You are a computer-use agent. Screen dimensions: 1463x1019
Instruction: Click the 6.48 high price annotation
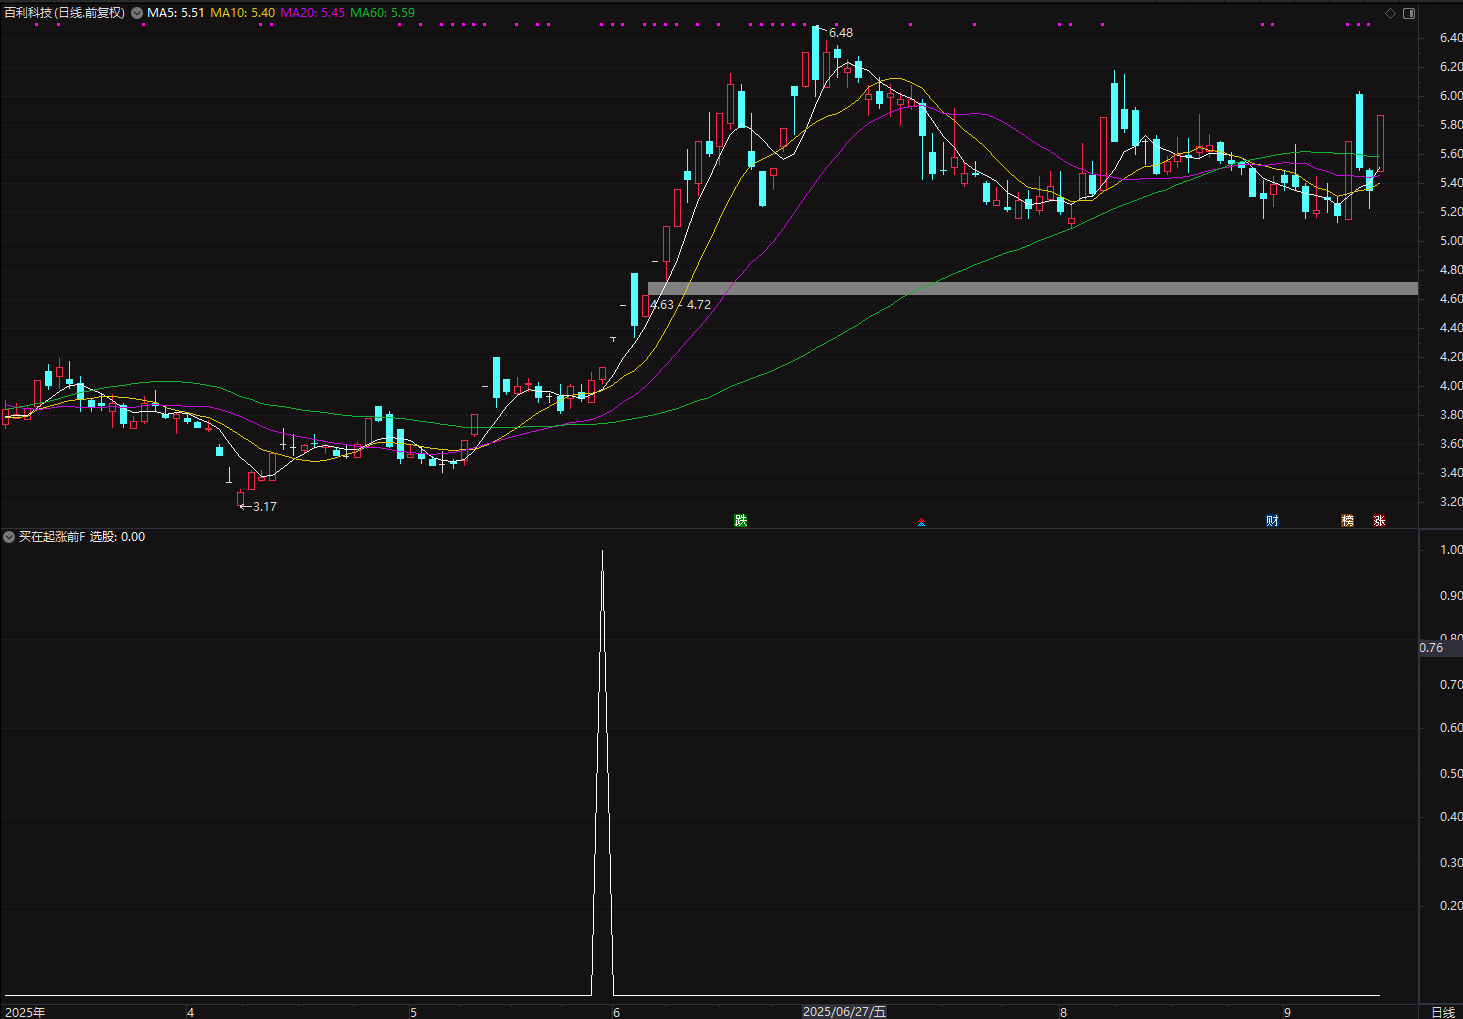click(841, 33)
